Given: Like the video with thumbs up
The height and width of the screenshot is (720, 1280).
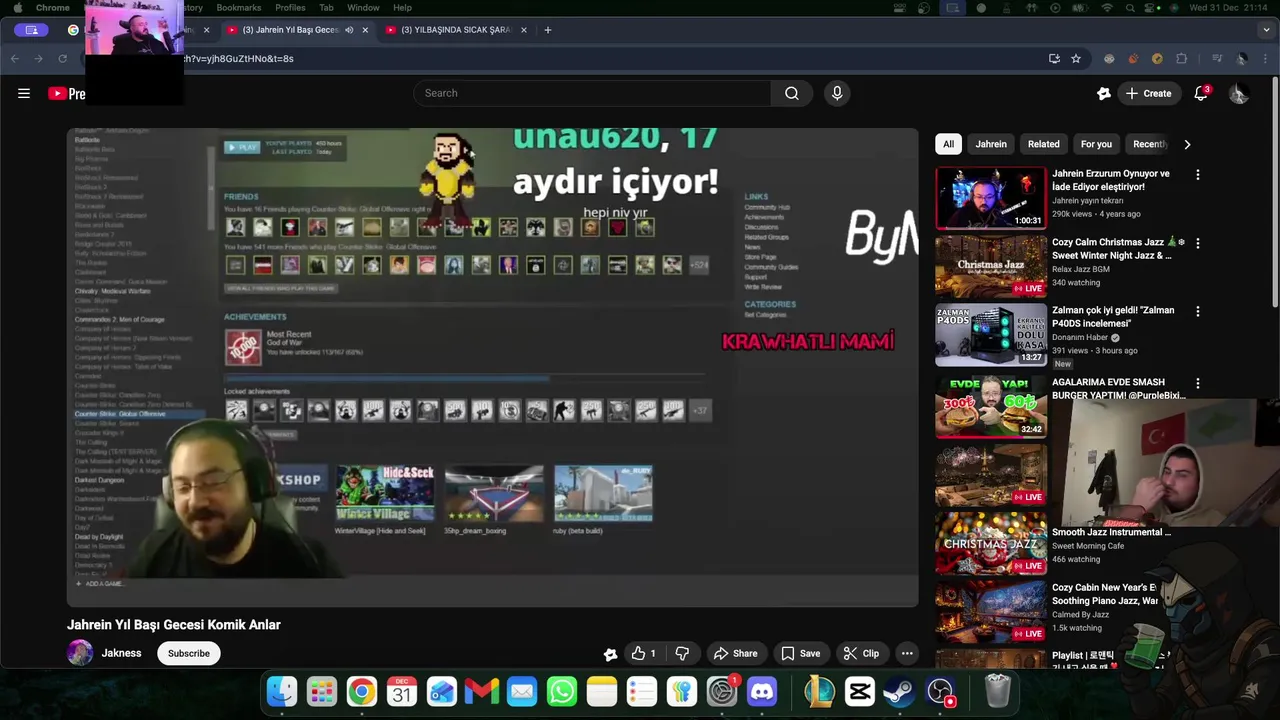Looking at the screenshot, I should pos(644,653).
